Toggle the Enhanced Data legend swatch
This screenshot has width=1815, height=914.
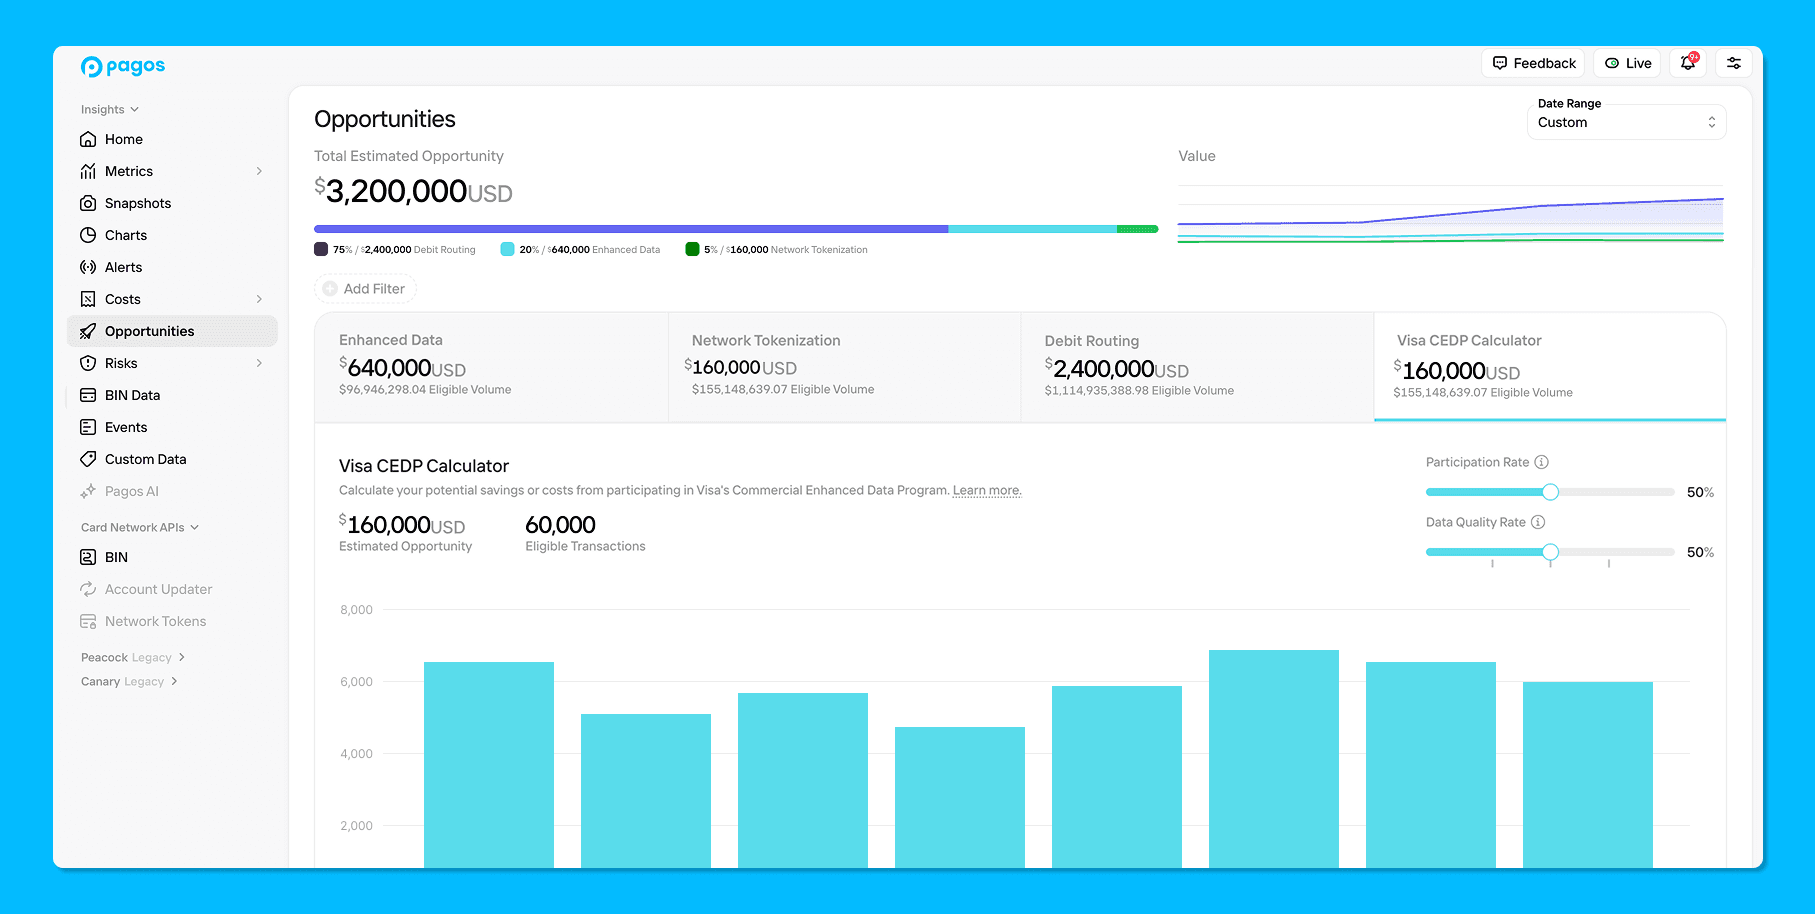[507, 249]
